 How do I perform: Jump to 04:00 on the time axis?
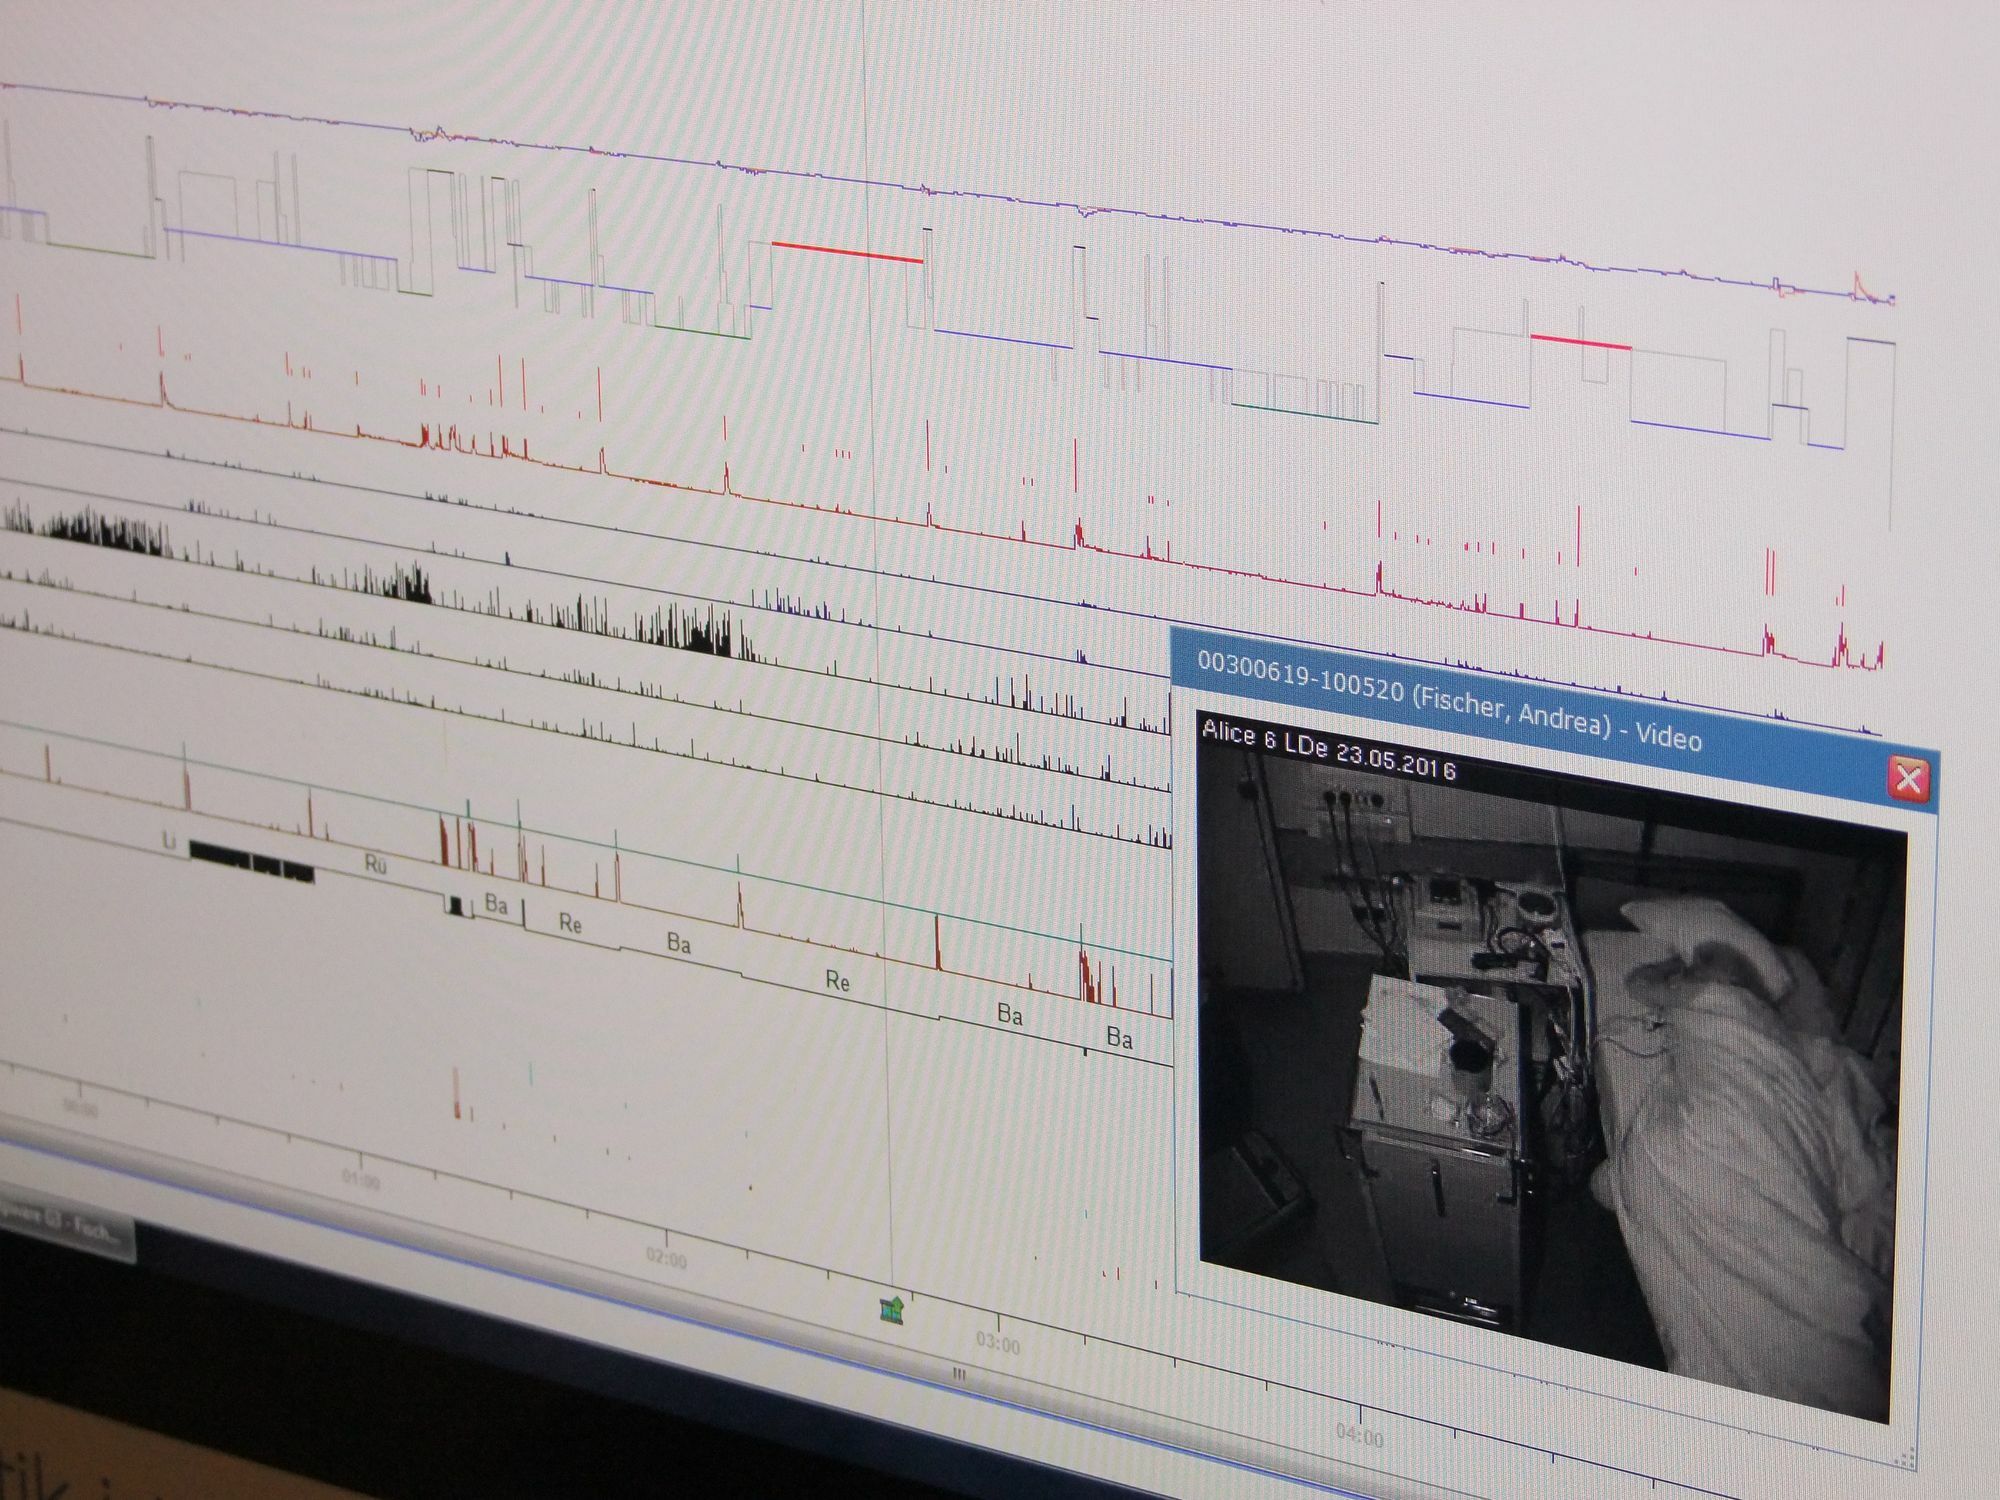[1359, 1437]
